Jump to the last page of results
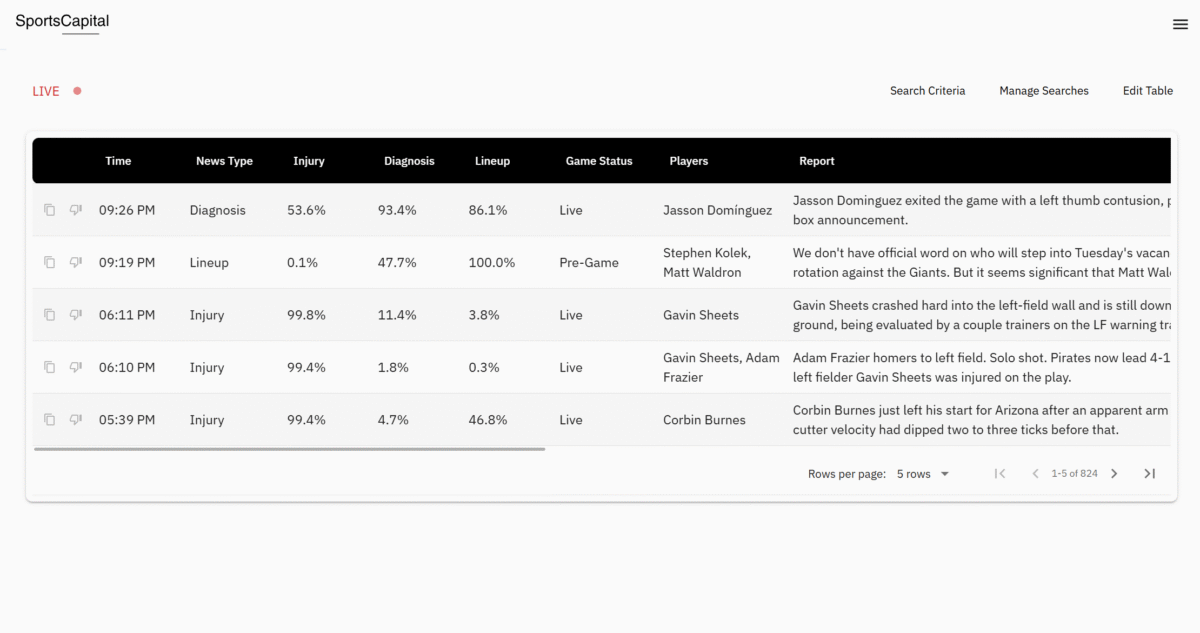The height and width of the screenshot is (633, 1200). point(1150,474)
